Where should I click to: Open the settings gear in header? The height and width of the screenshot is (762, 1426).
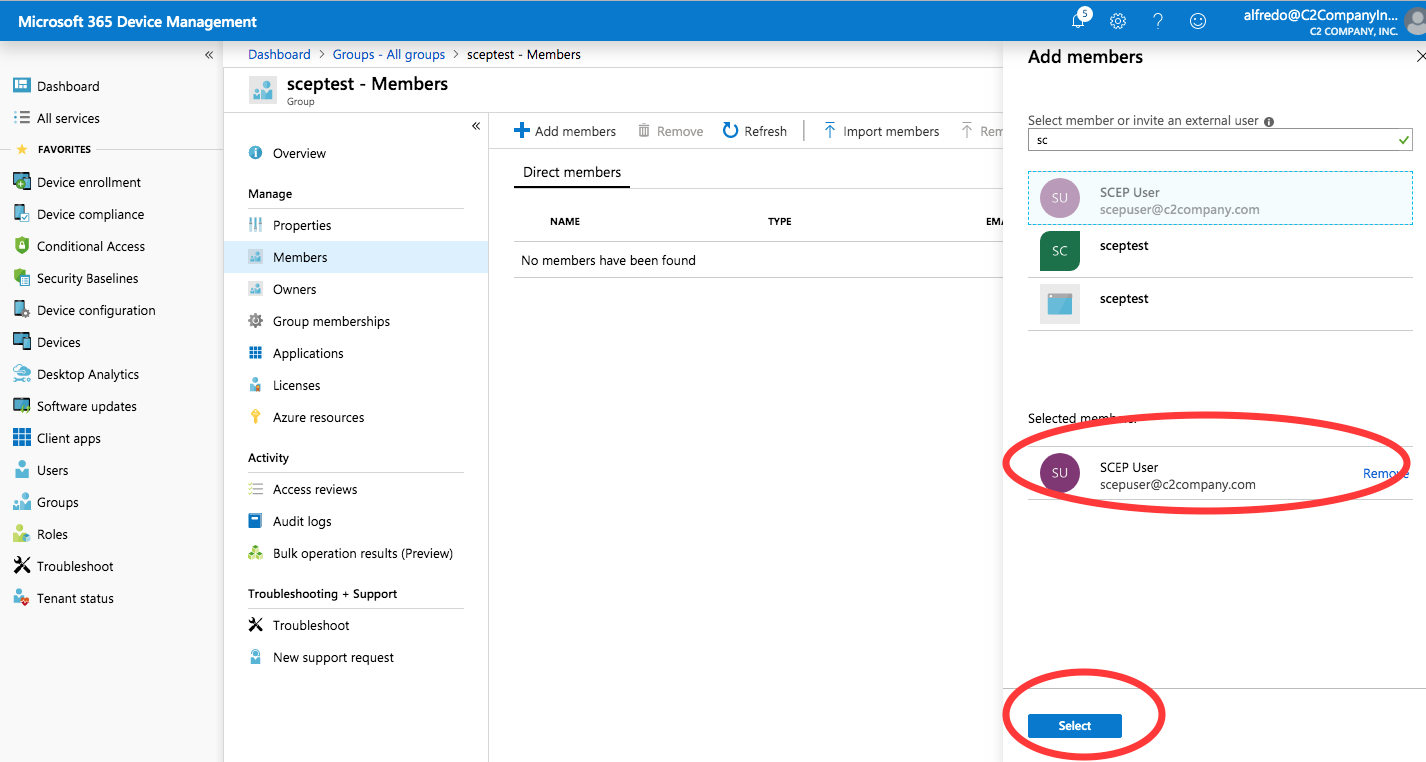pyautogui.click(x=1118, y=21)
